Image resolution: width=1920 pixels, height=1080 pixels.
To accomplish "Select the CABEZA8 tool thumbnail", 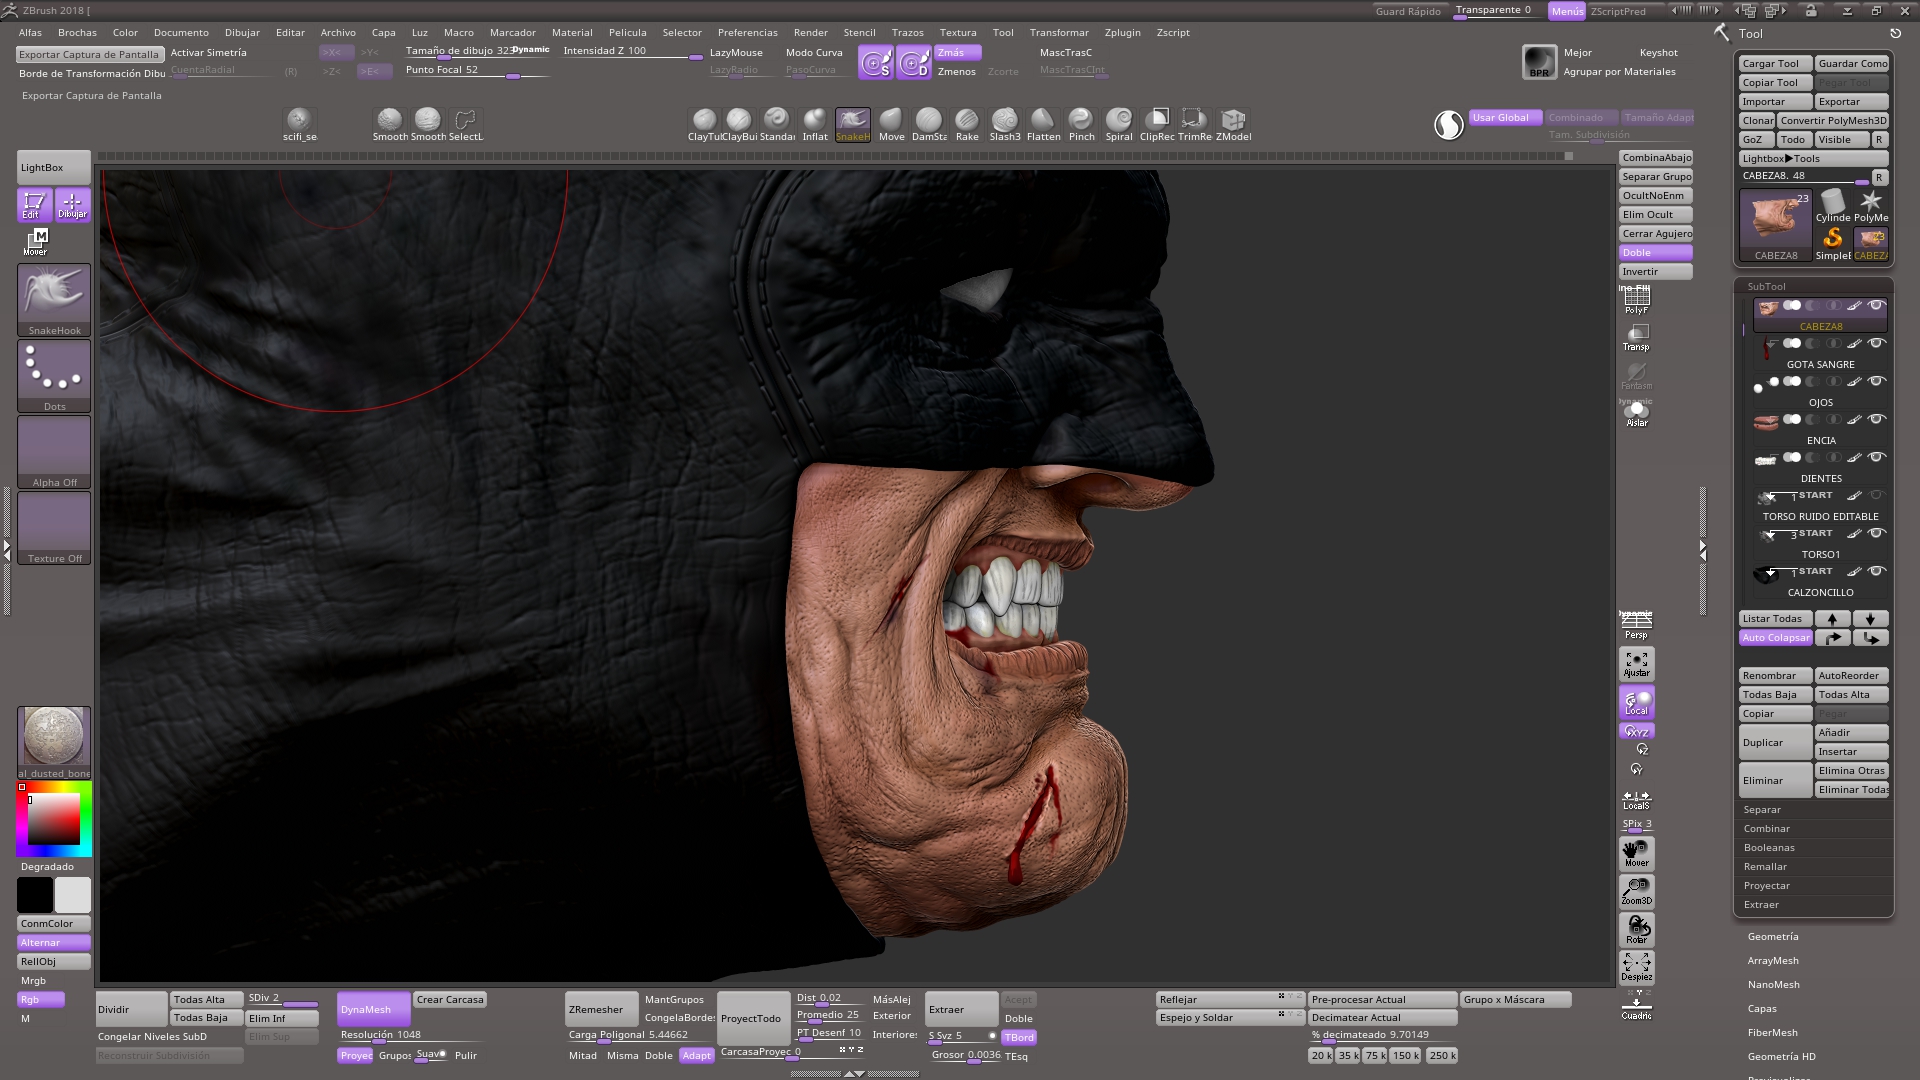I will click(1775, 225).
